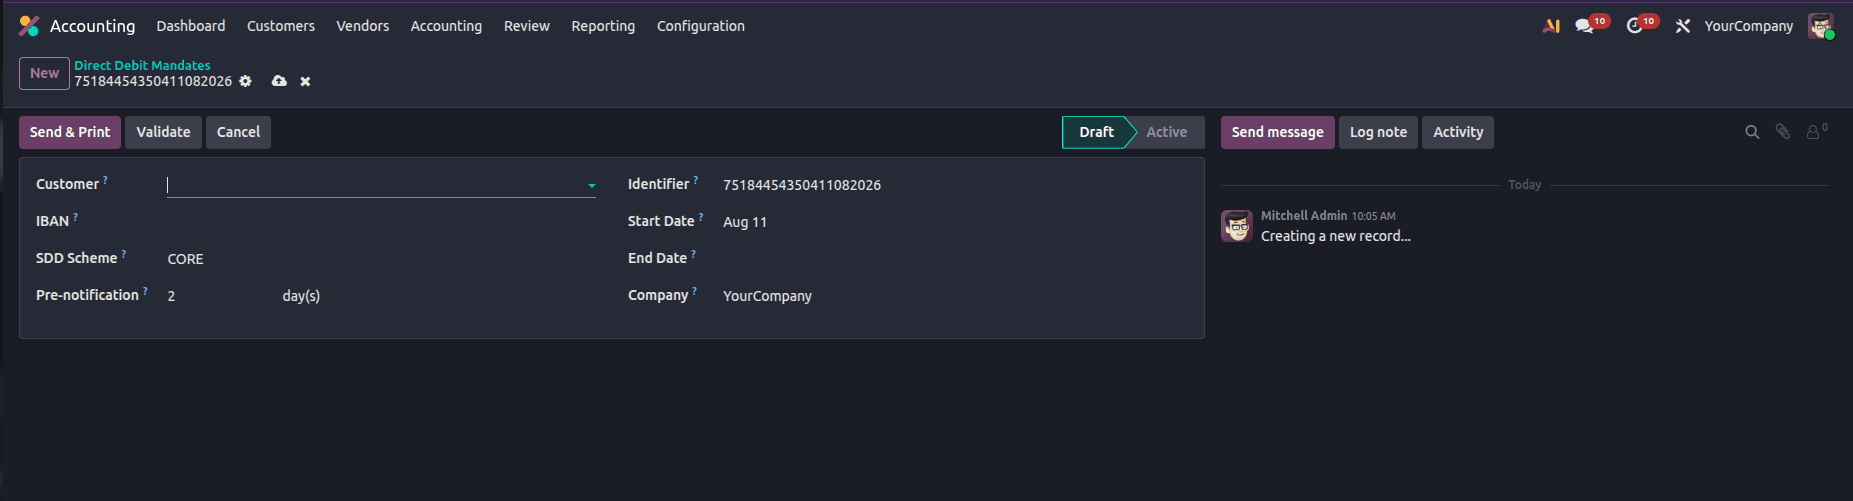Go back to Direct Debit Mandates breadcrumb
This screenshot has width=1853, height=501.
[x=142, y=65]
